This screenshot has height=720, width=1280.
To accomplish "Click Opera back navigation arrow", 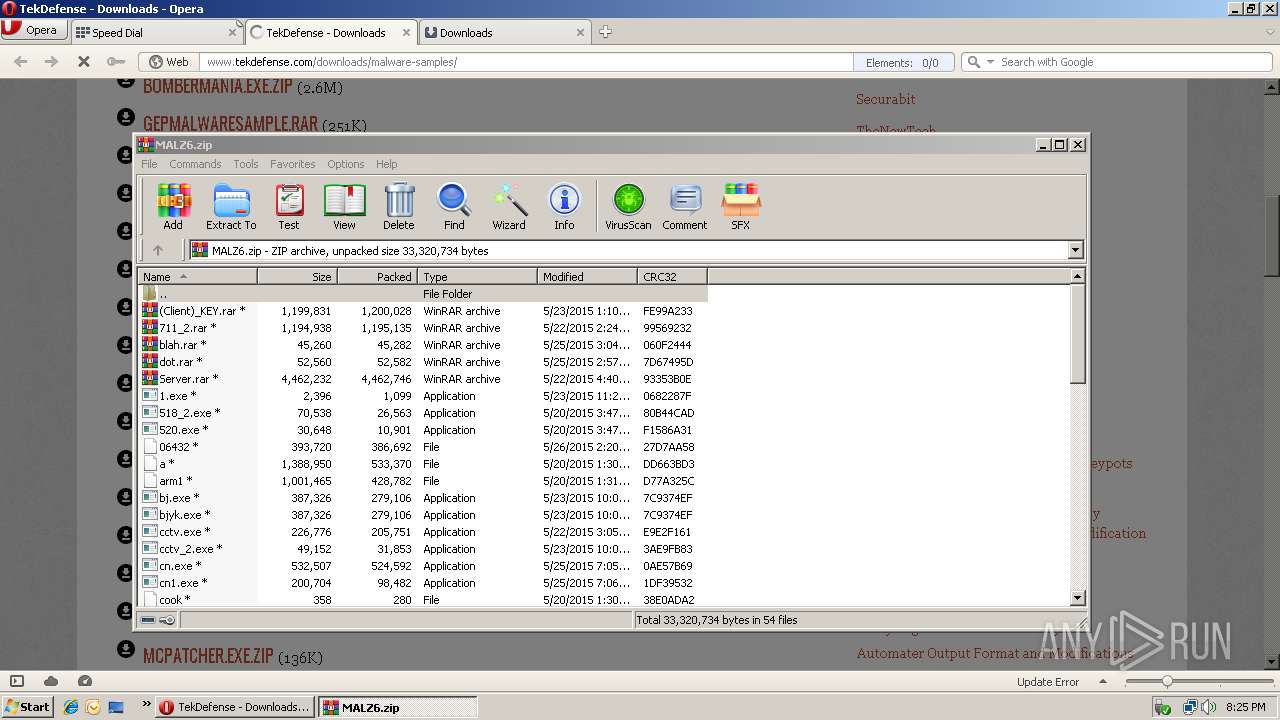I will (20, 62).
